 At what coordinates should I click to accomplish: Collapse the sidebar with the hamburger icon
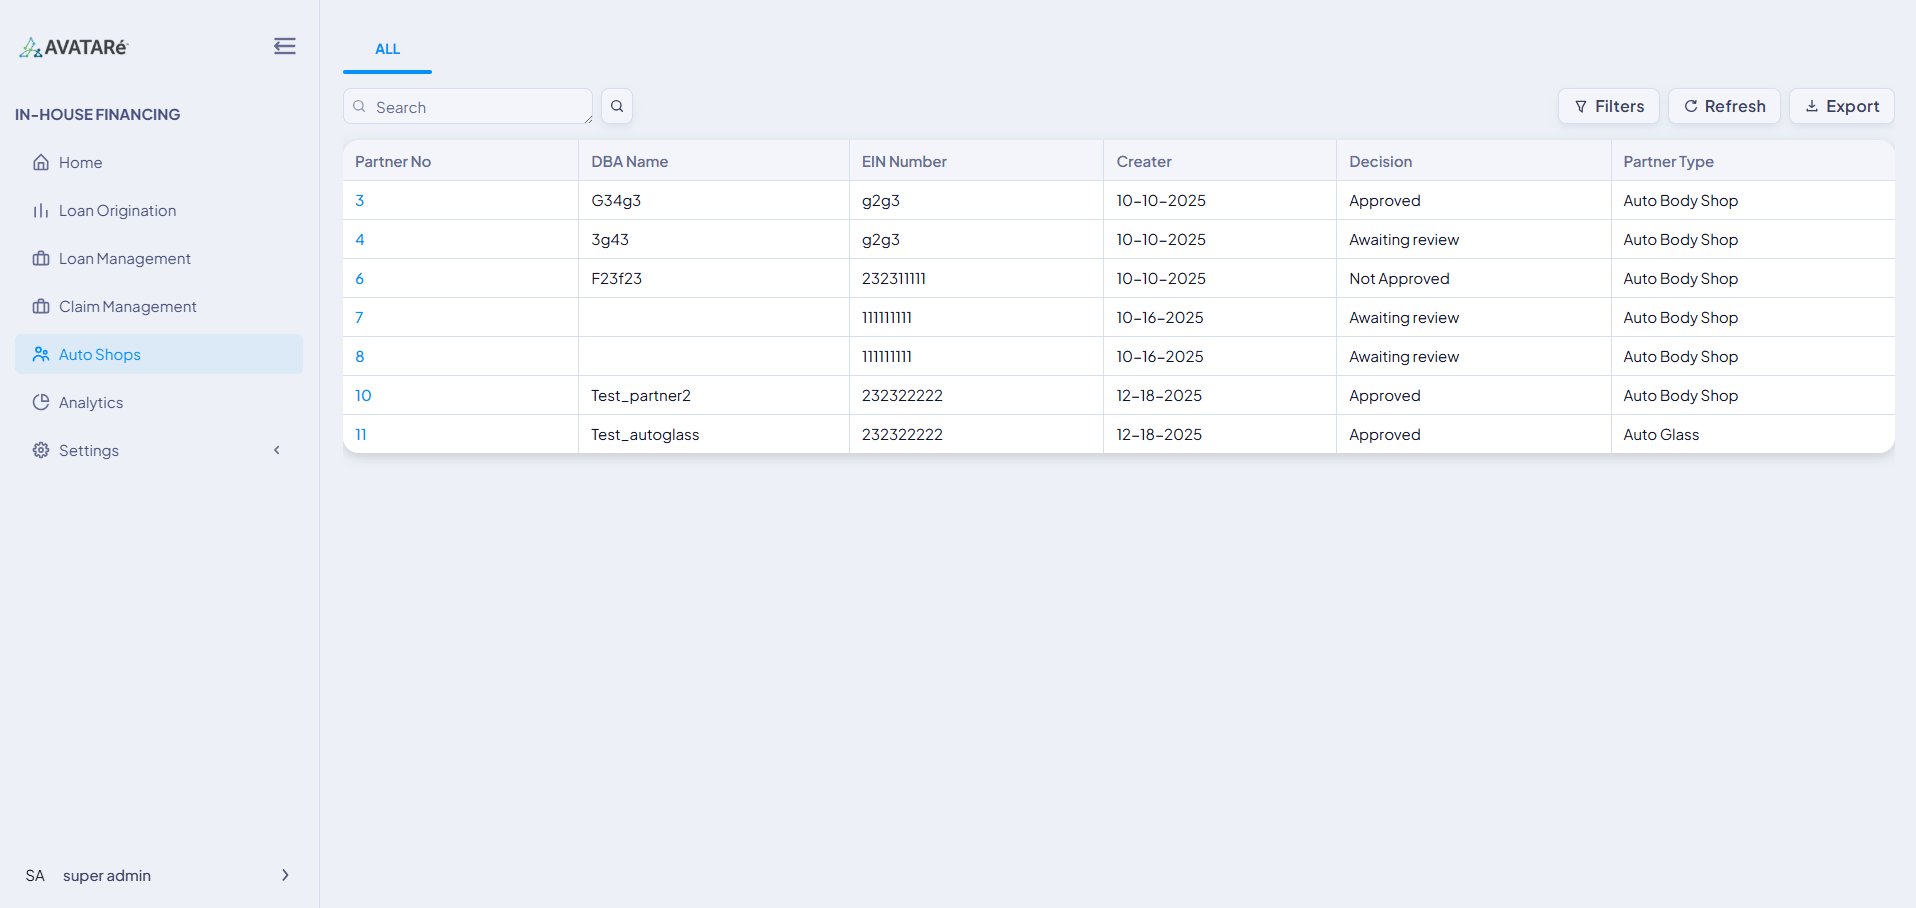[x=284, y=45]
